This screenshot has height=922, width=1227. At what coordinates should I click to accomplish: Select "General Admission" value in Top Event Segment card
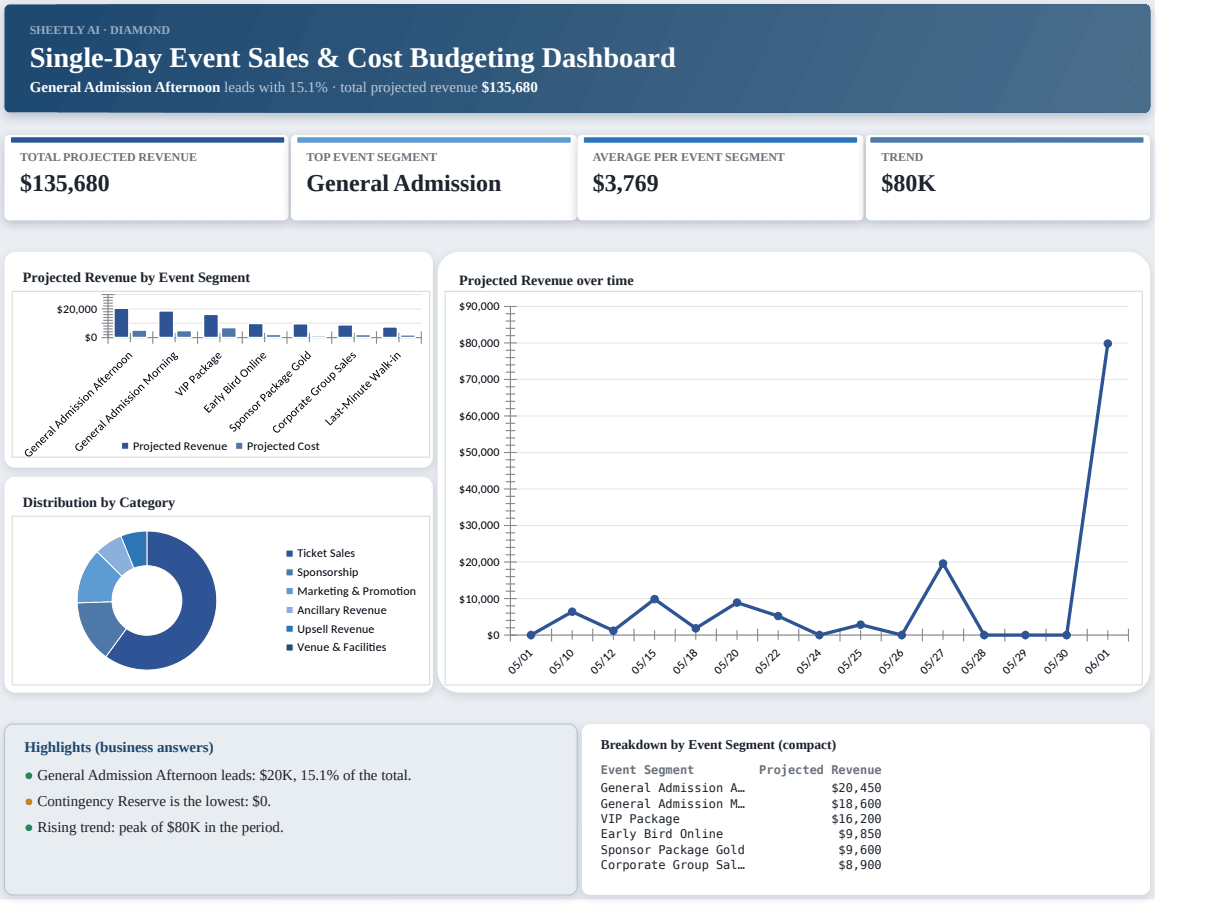(404, 184)
